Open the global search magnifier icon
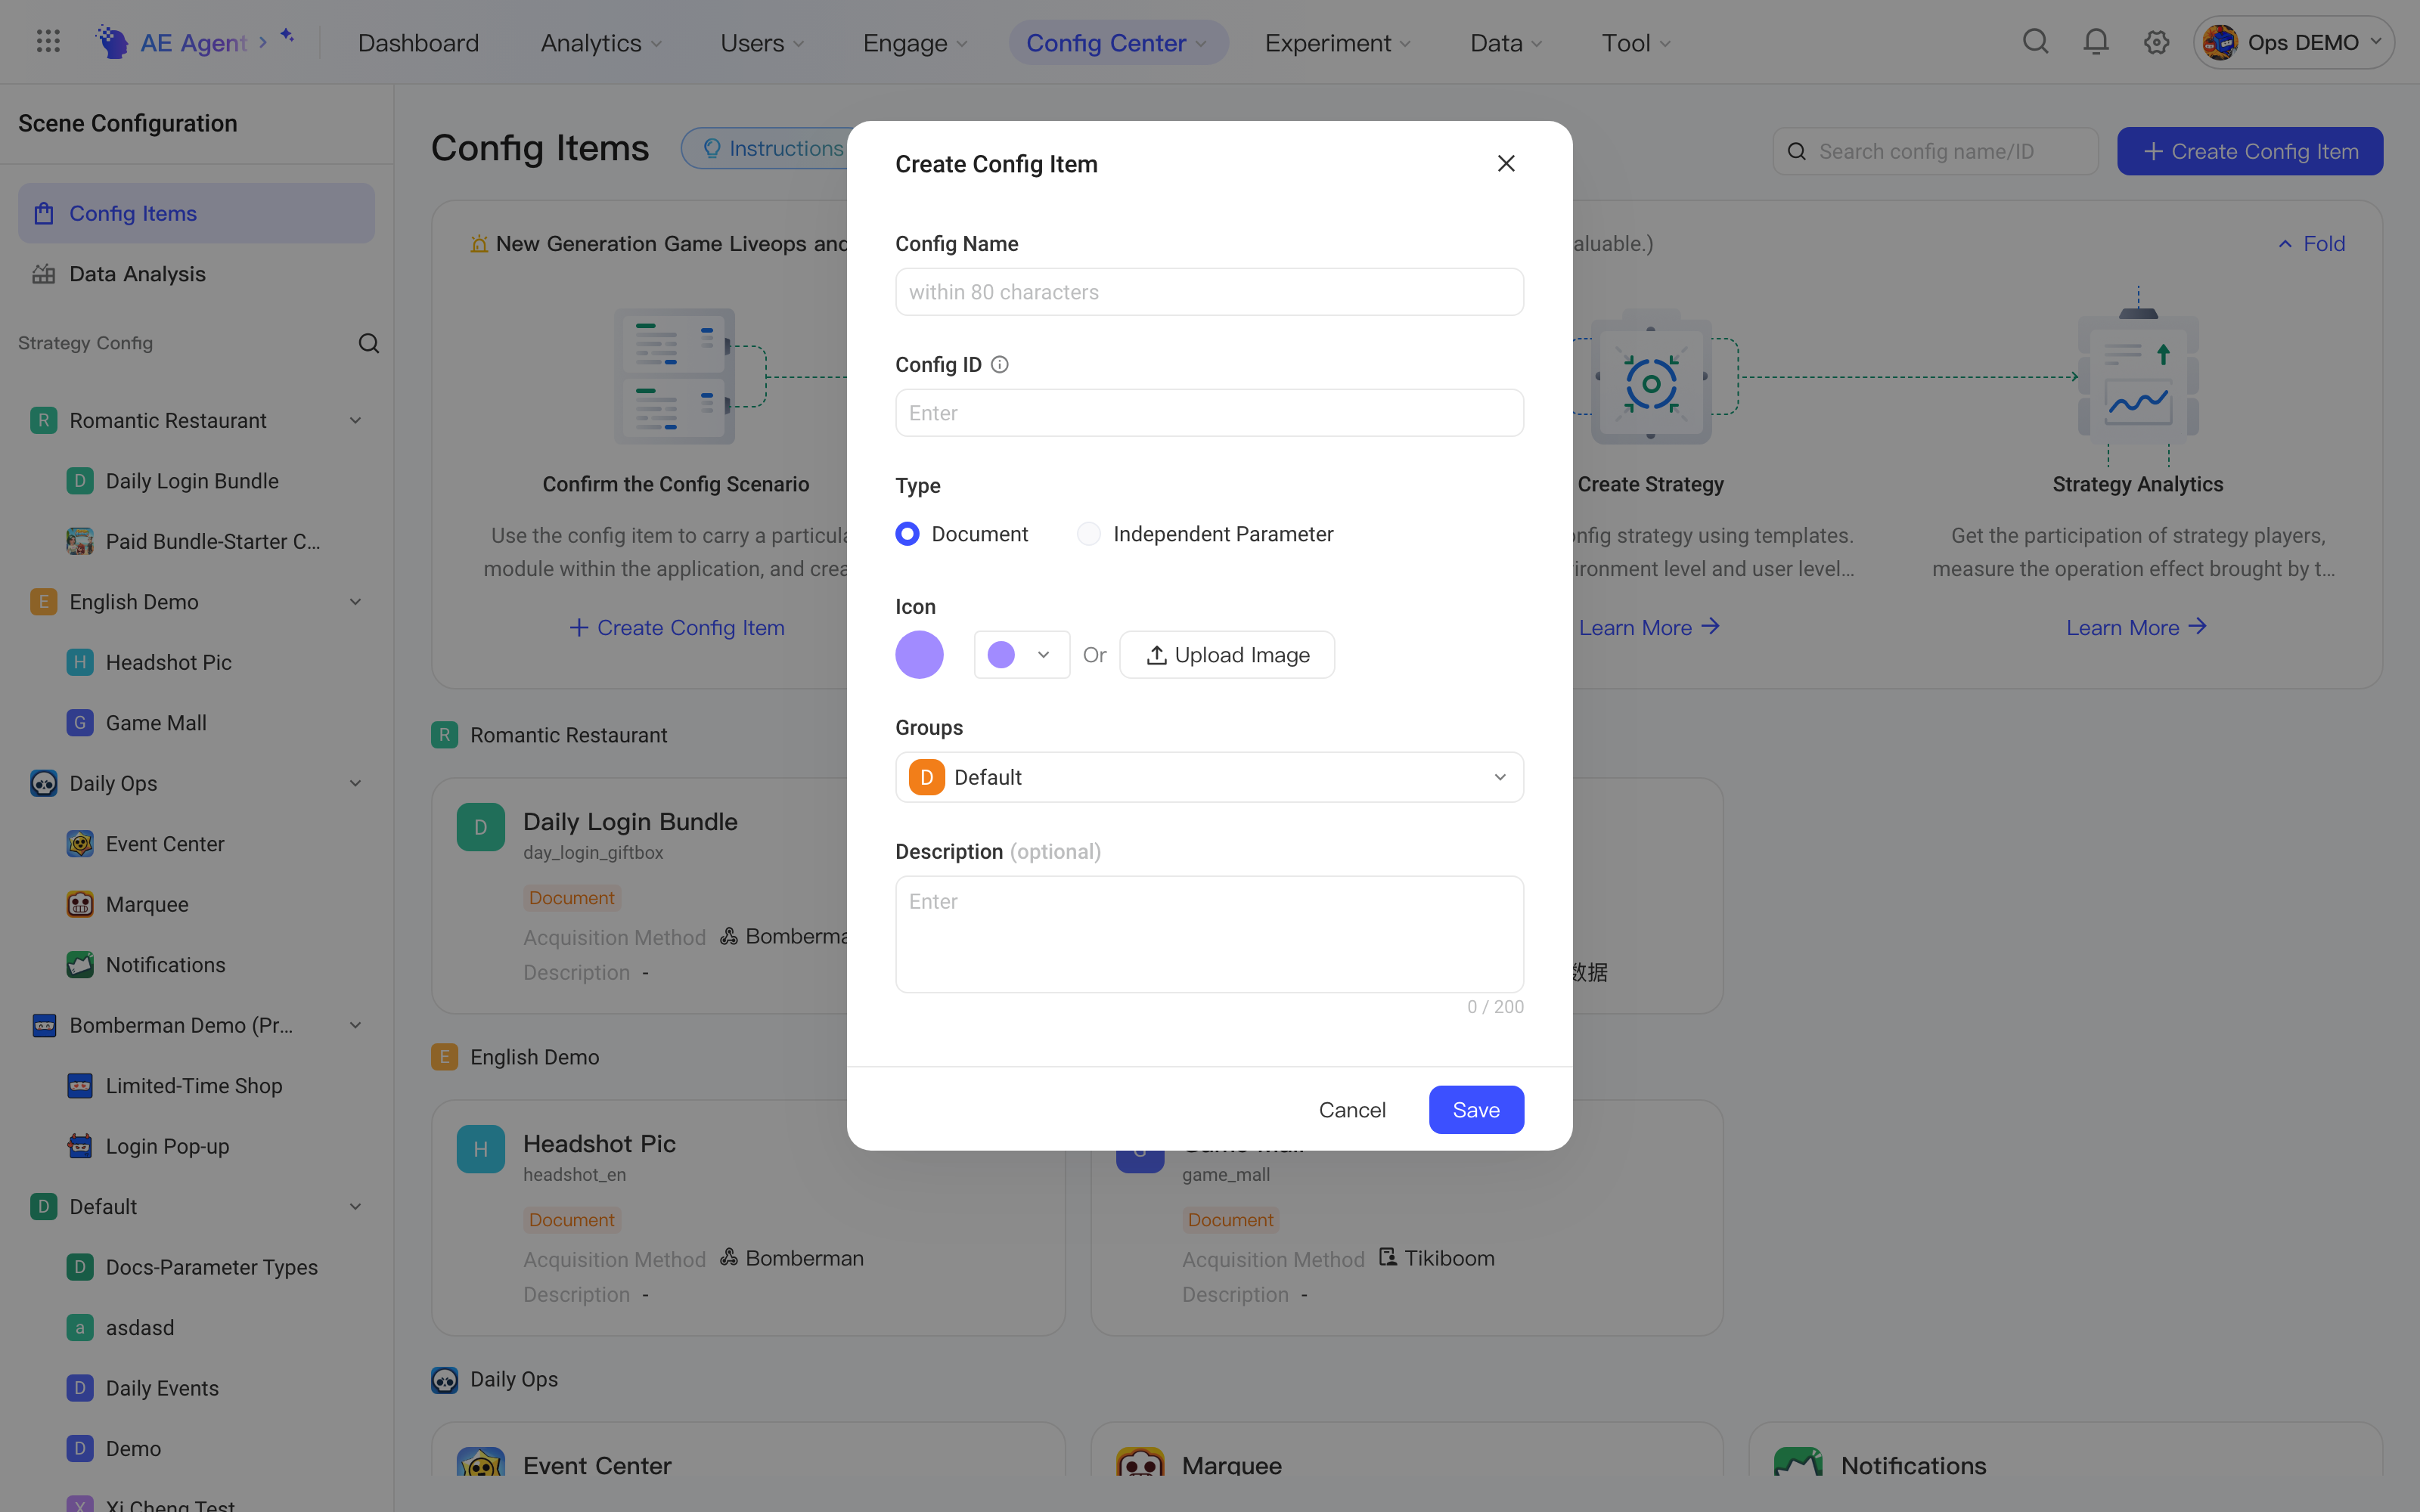This screenshot has width=2420, height=1512. click(x=2035, y=42)
